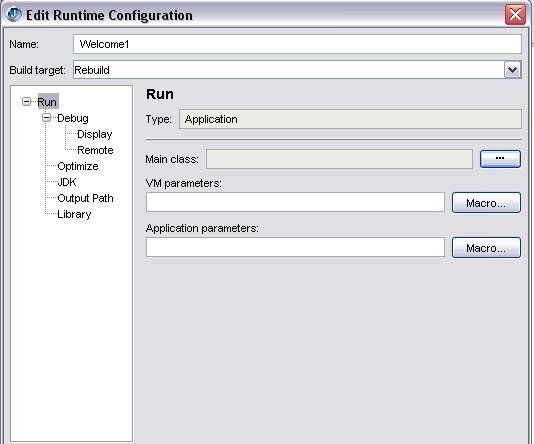The width and height of the screenshot is (534, 444).
Task: Click the Main class browse ellipsis button
Action: [x=500, y=159]
